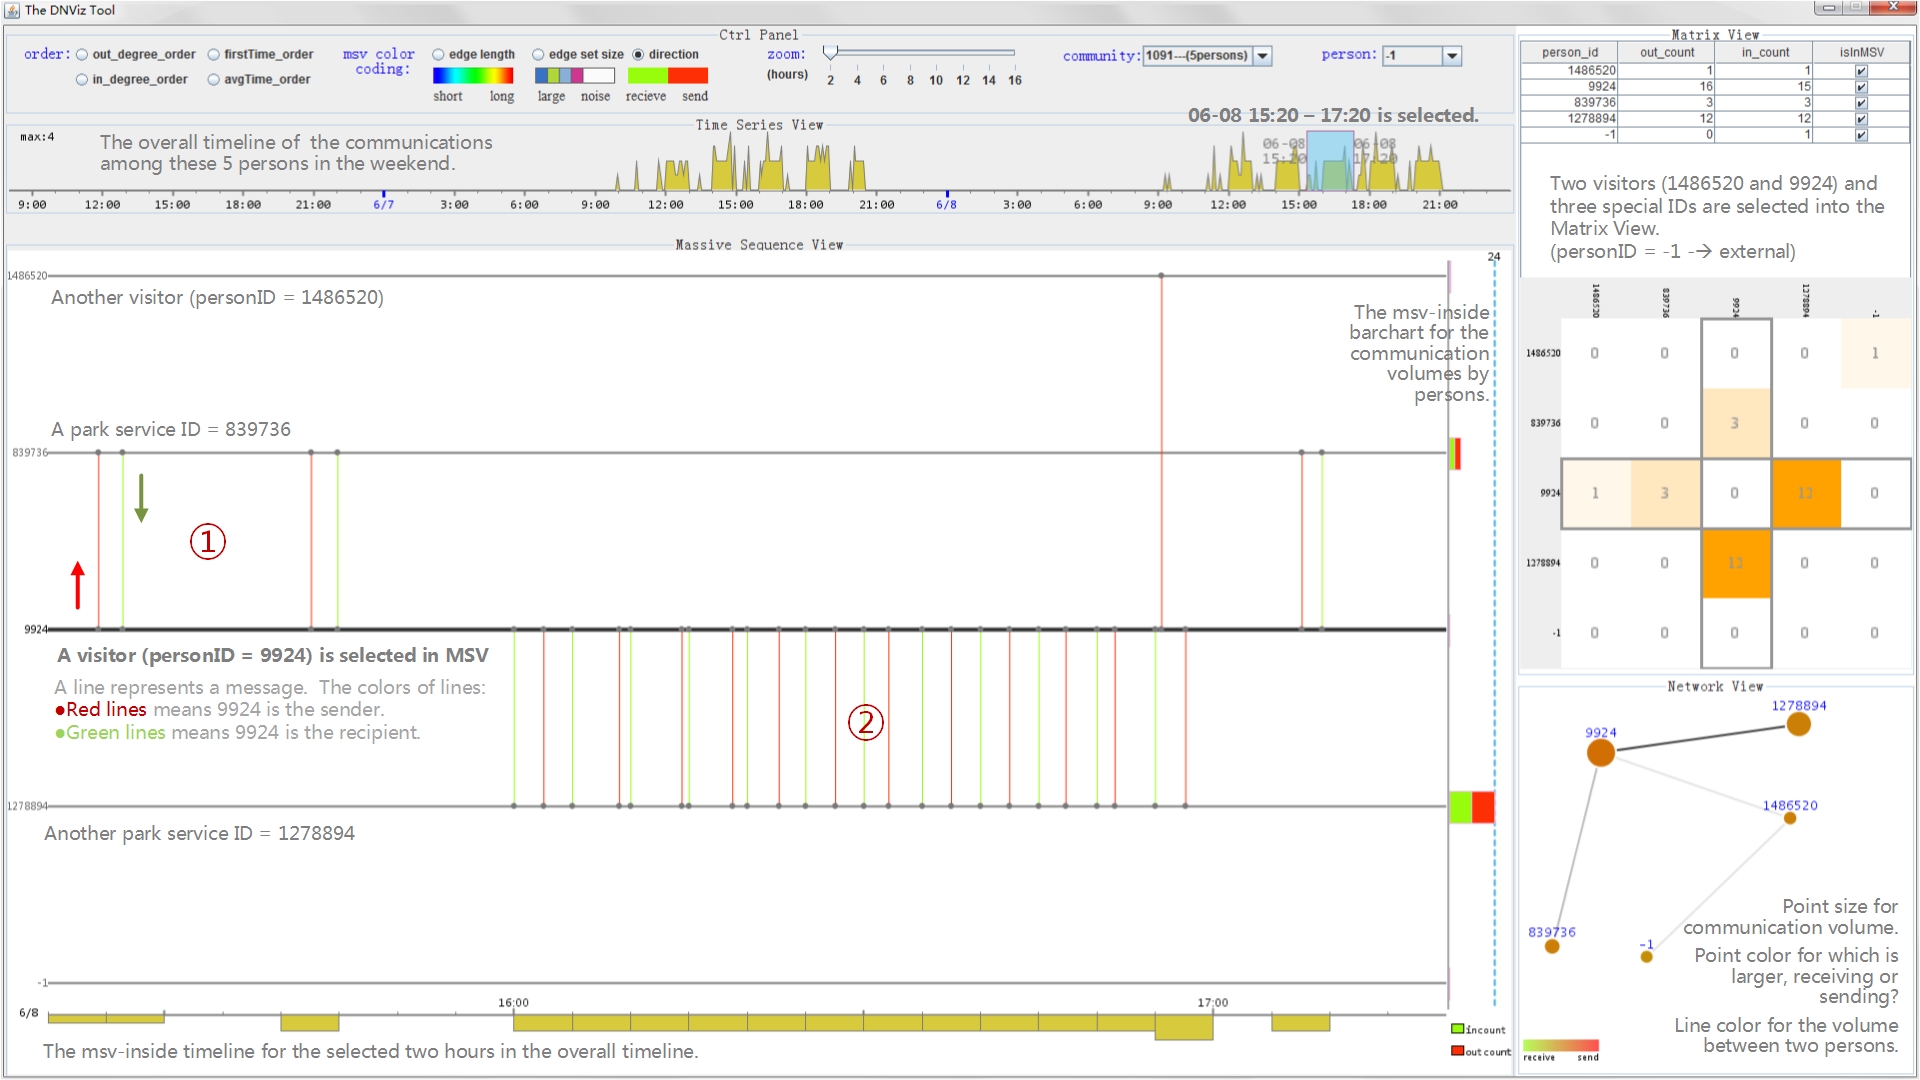Uncheck isInMSV for person 1486520

1861,71
